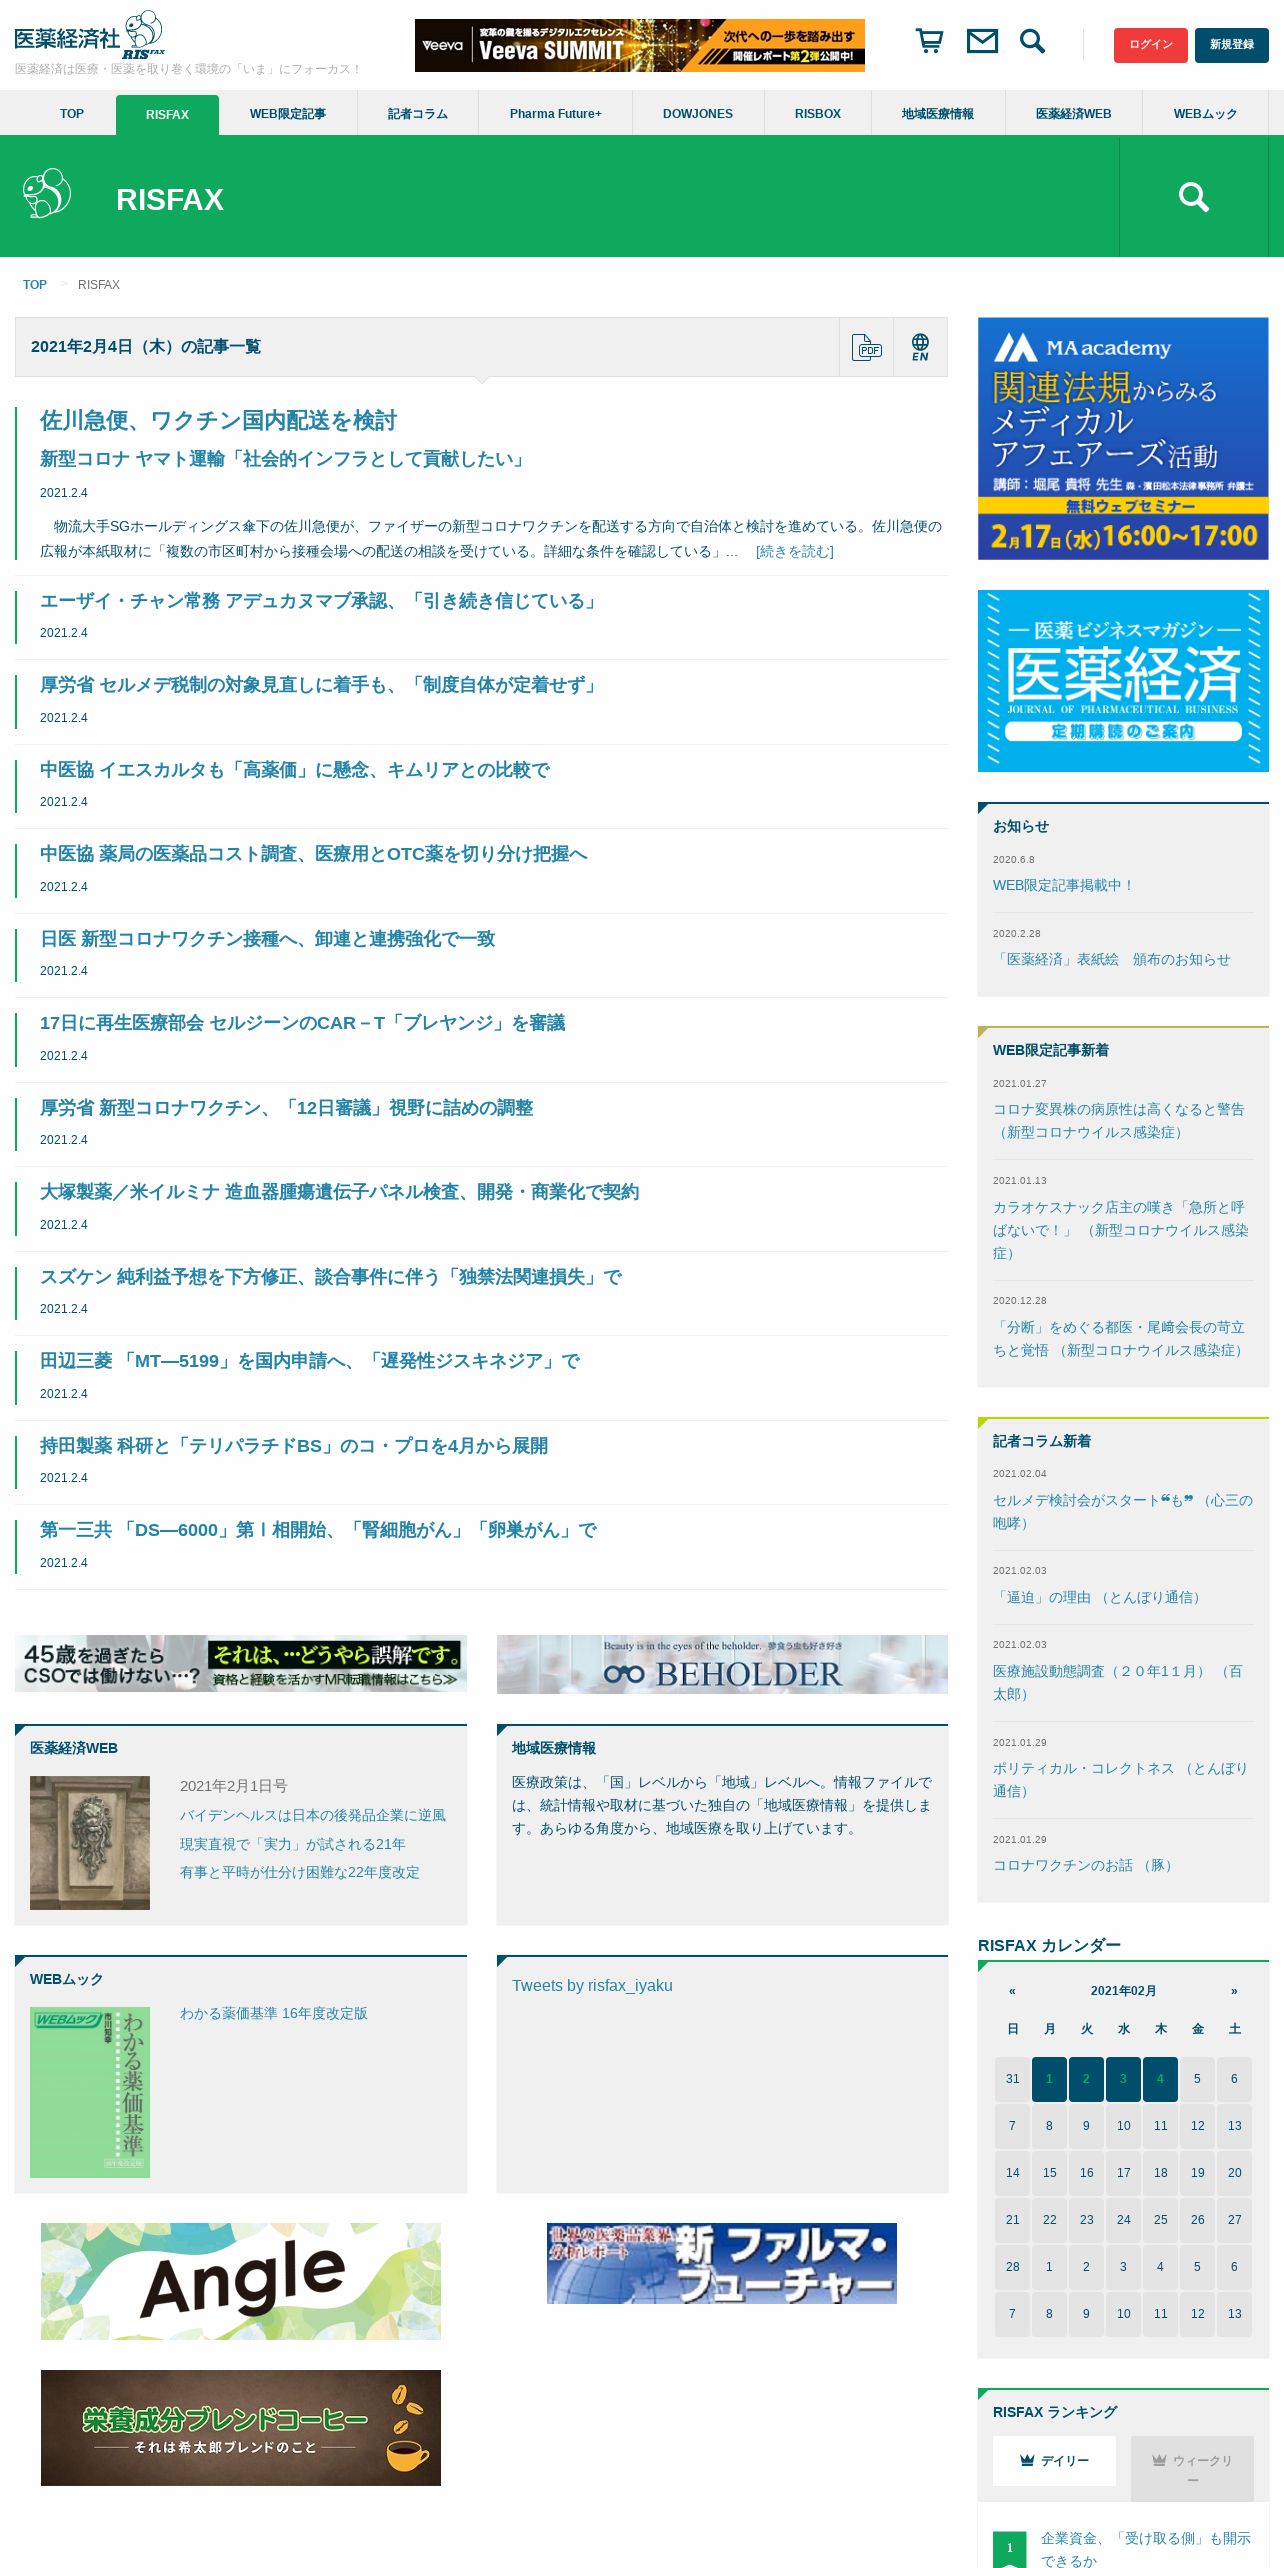Click the 45歳を過ぎたら CSO banner
The height and width of the screenshot is (2568, 1284).
point(241,1663)
